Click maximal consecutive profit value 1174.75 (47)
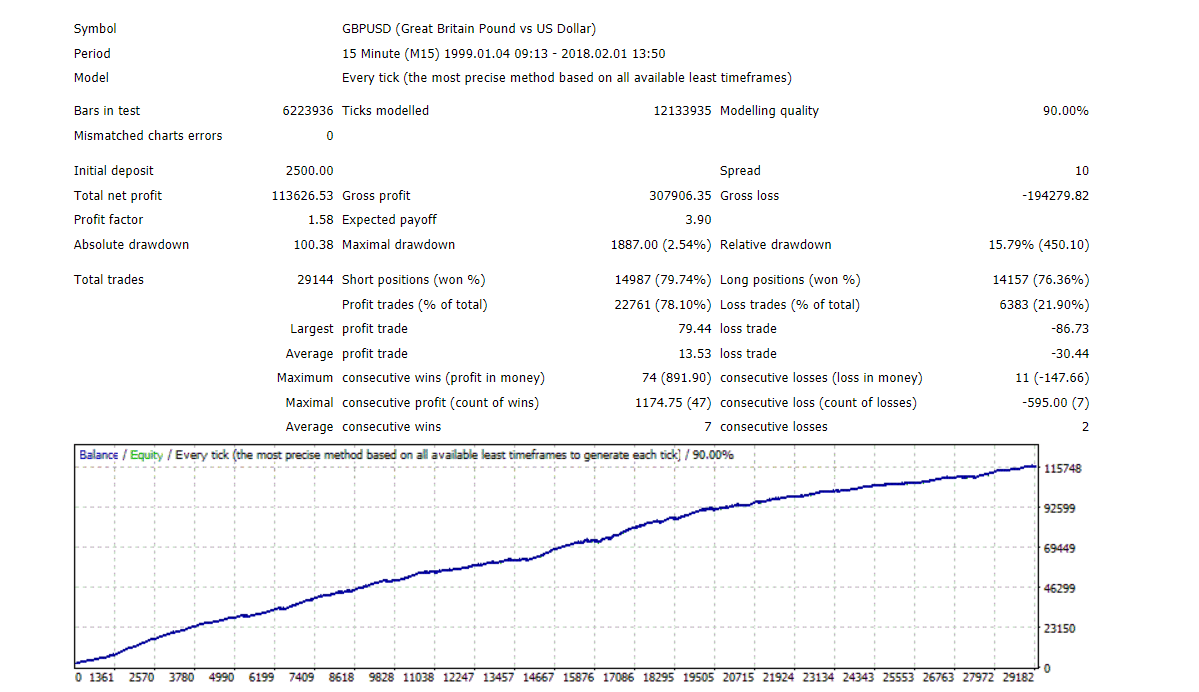The image size is (1199, 692). pyautogui.click(x=673, y=403)
